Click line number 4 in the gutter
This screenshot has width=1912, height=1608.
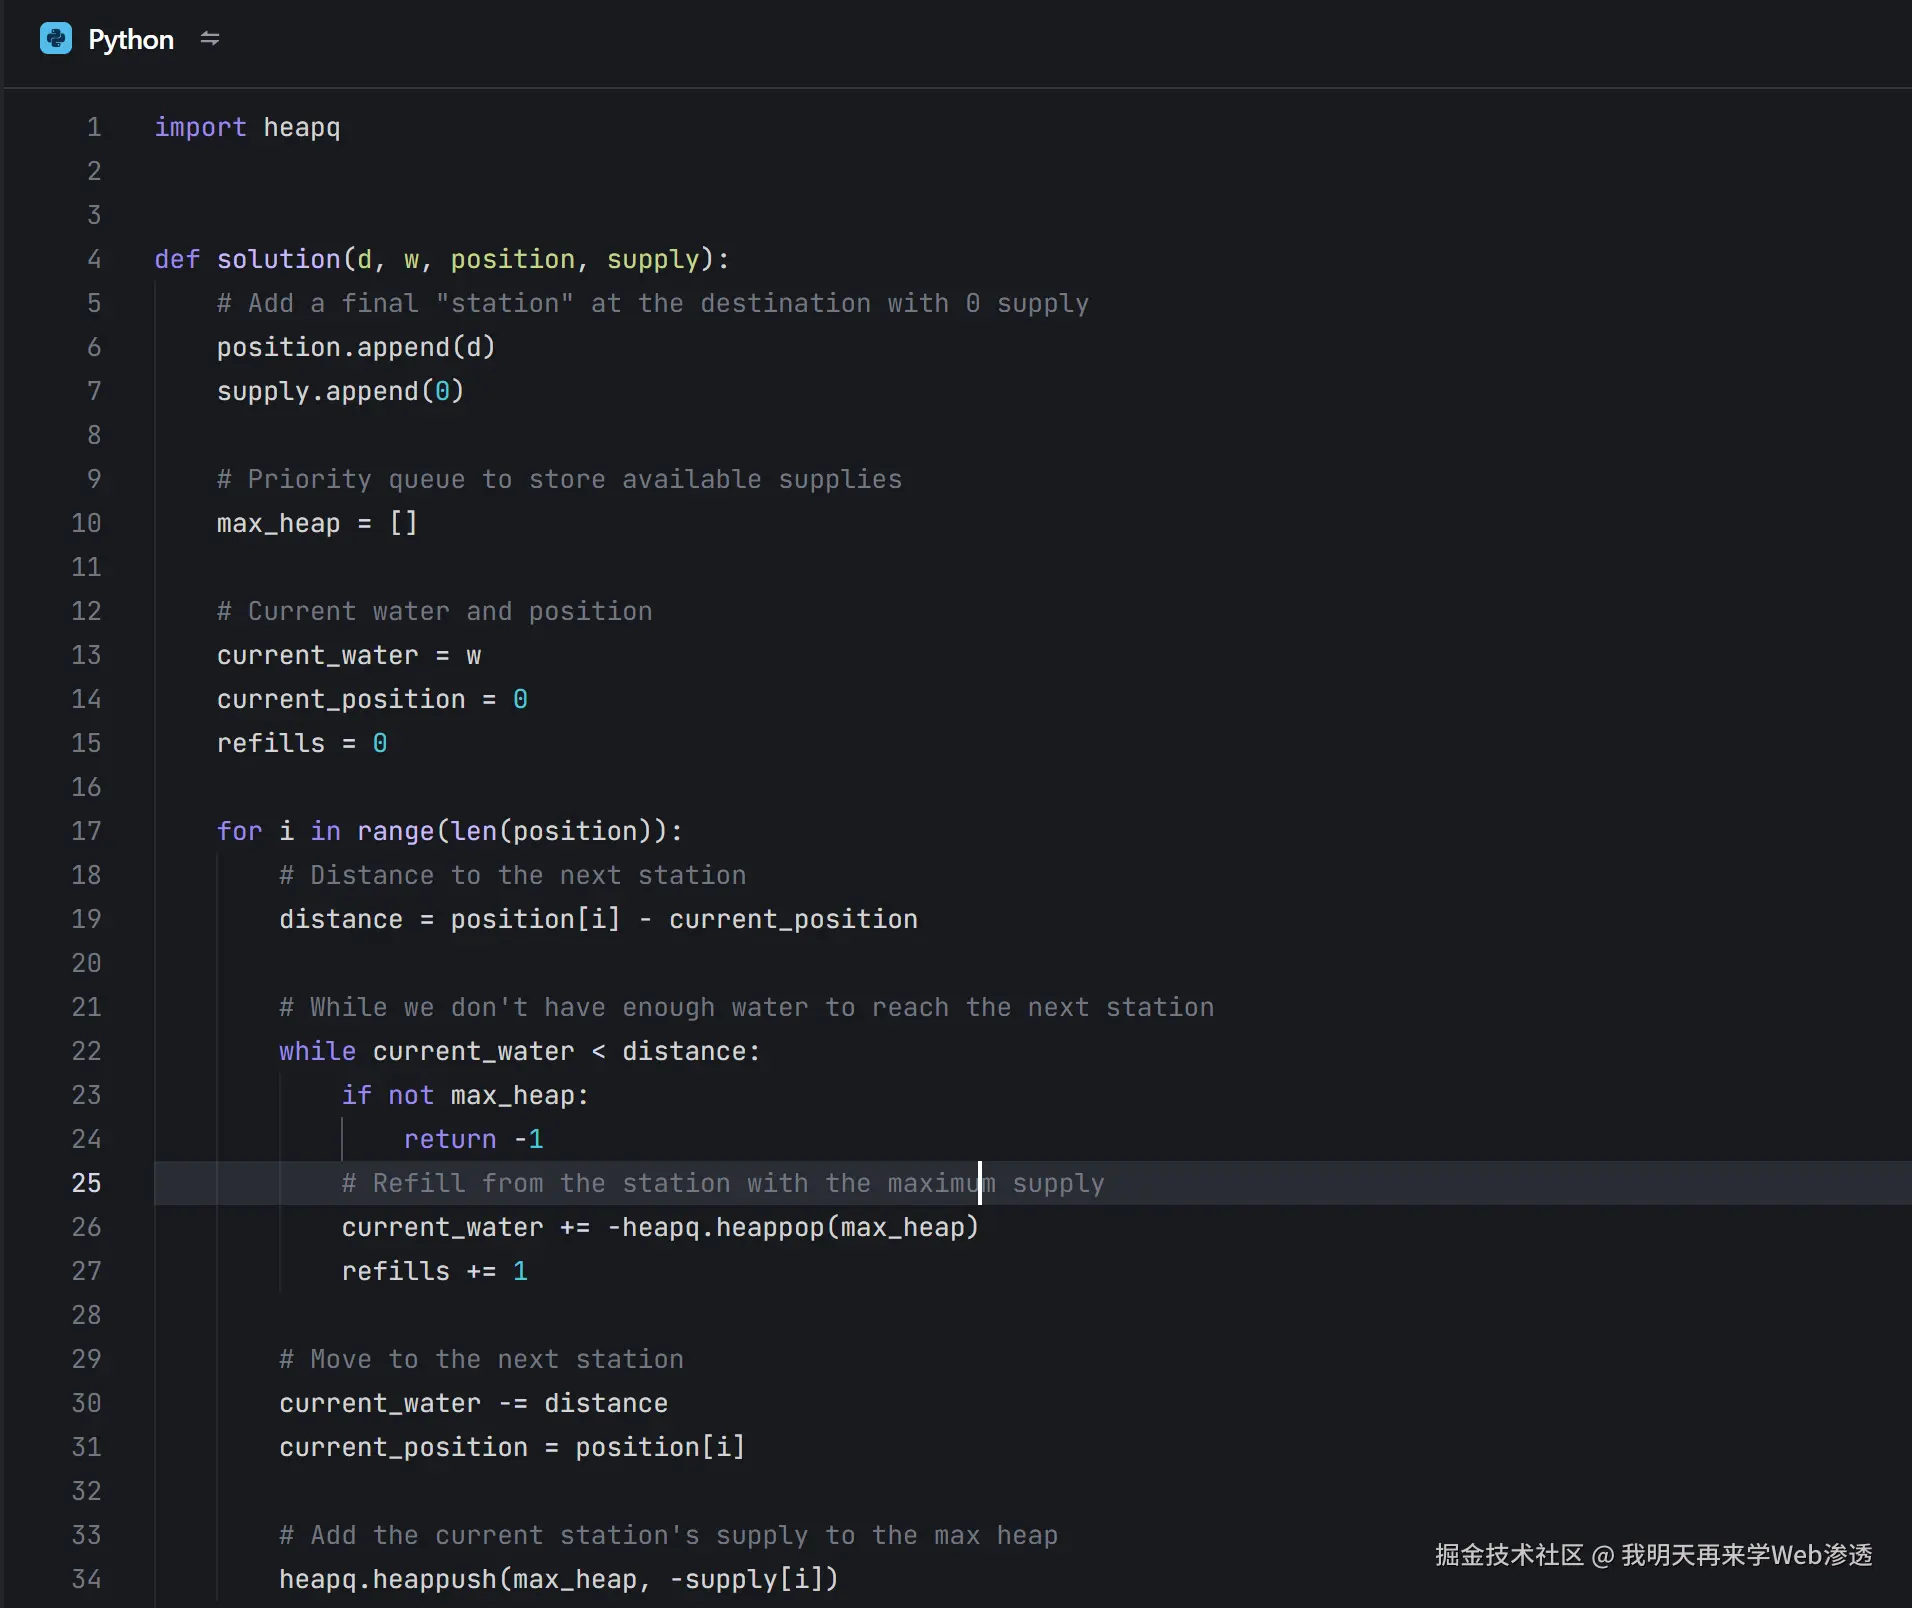(94, 259)
